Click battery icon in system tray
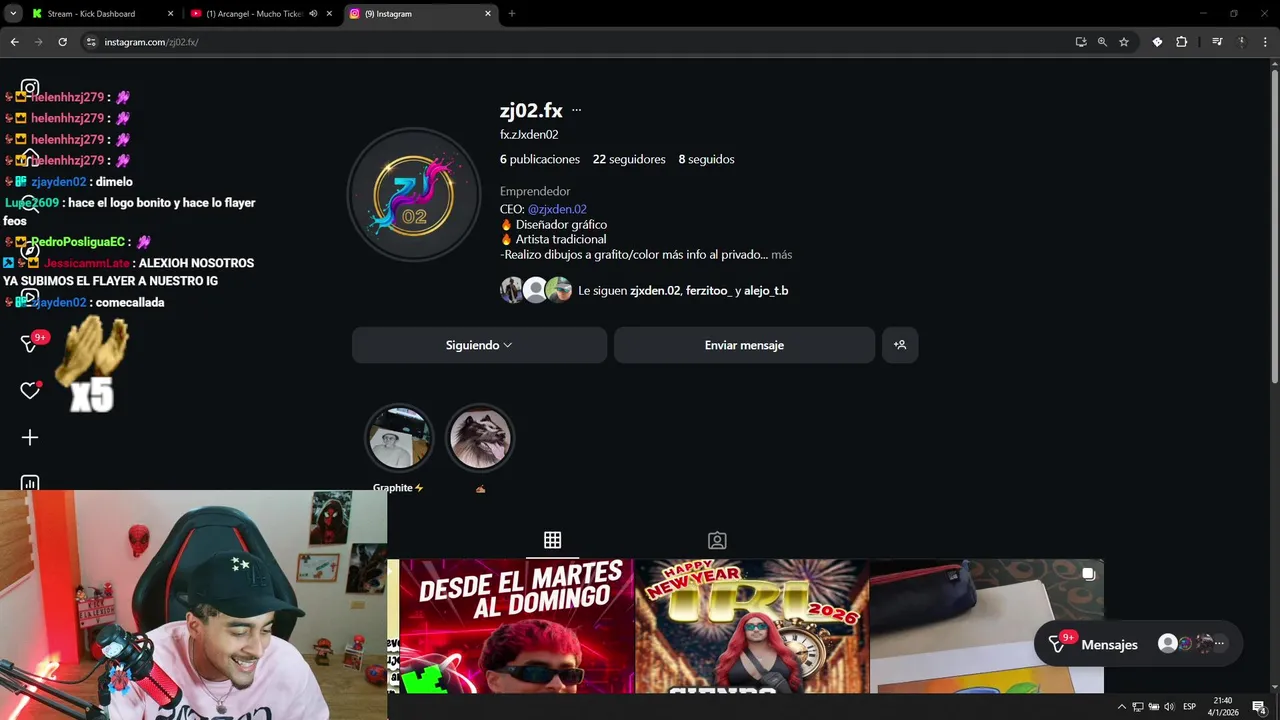 click(x=1153, y=707)
